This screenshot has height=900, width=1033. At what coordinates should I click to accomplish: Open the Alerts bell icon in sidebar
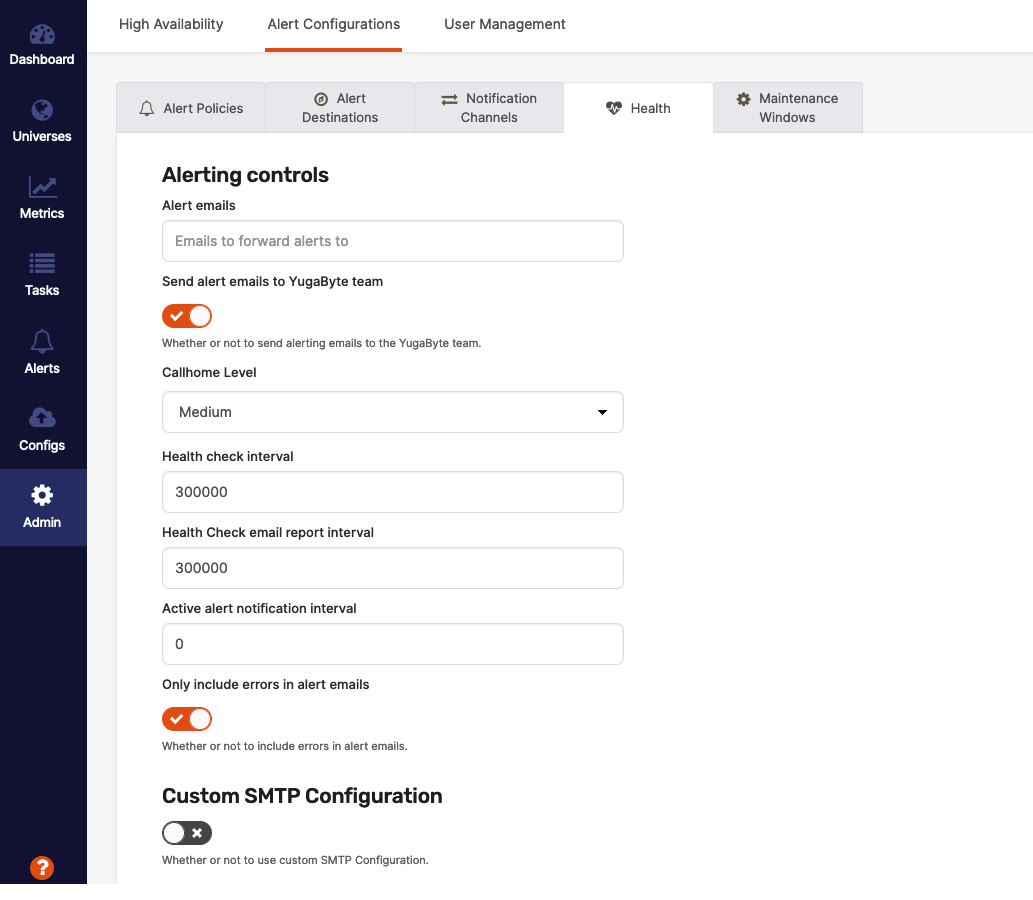coord(42,342)
